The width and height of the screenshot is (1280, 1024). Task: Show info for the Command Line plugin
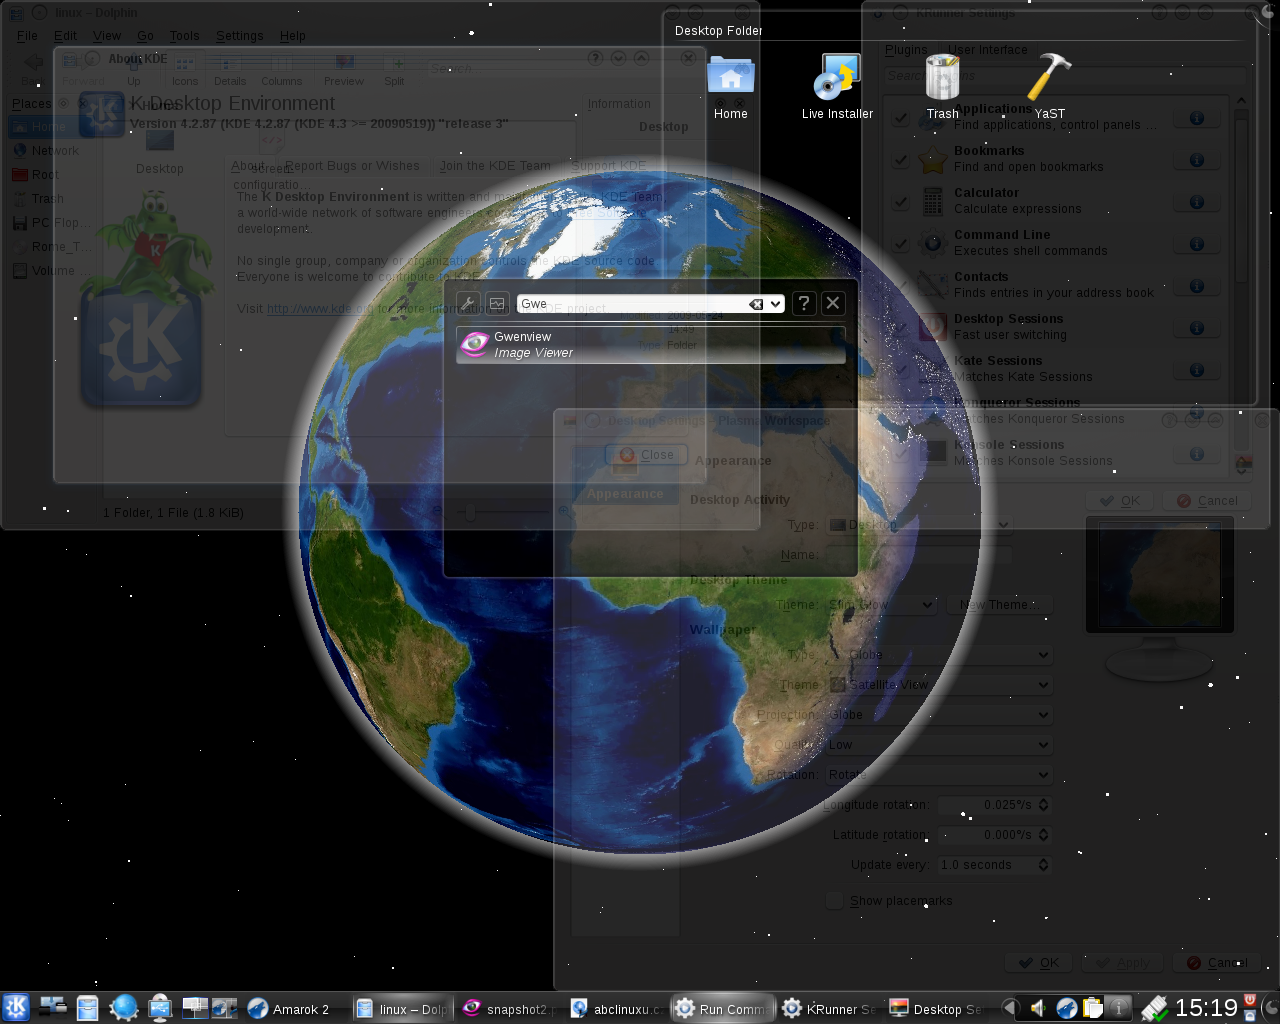[x=1196, y=244]
